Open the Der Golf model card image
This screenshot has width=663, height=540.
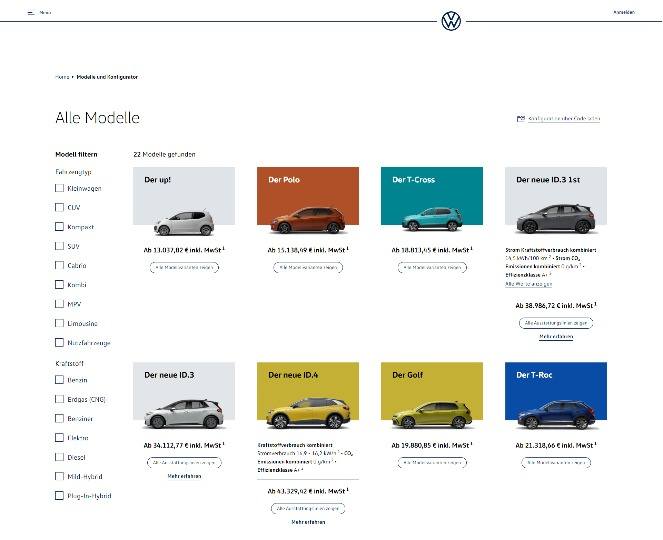tap(432, 396)
